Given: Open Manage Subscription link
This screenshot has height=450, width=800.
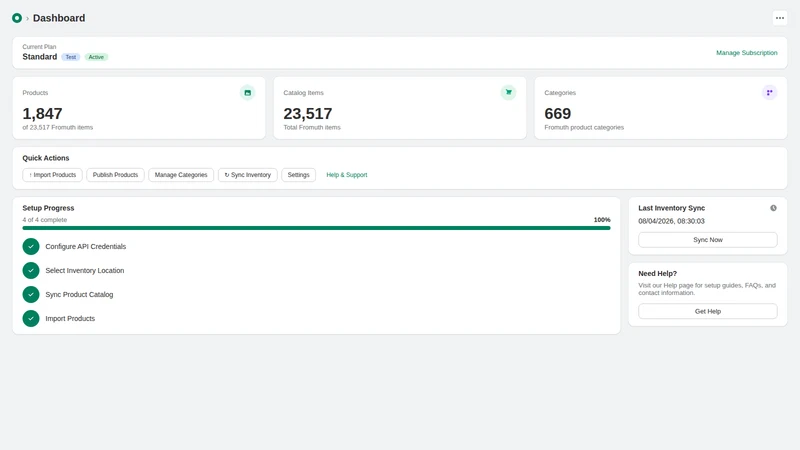Looking at the screenshot, I should pos(746,53).
